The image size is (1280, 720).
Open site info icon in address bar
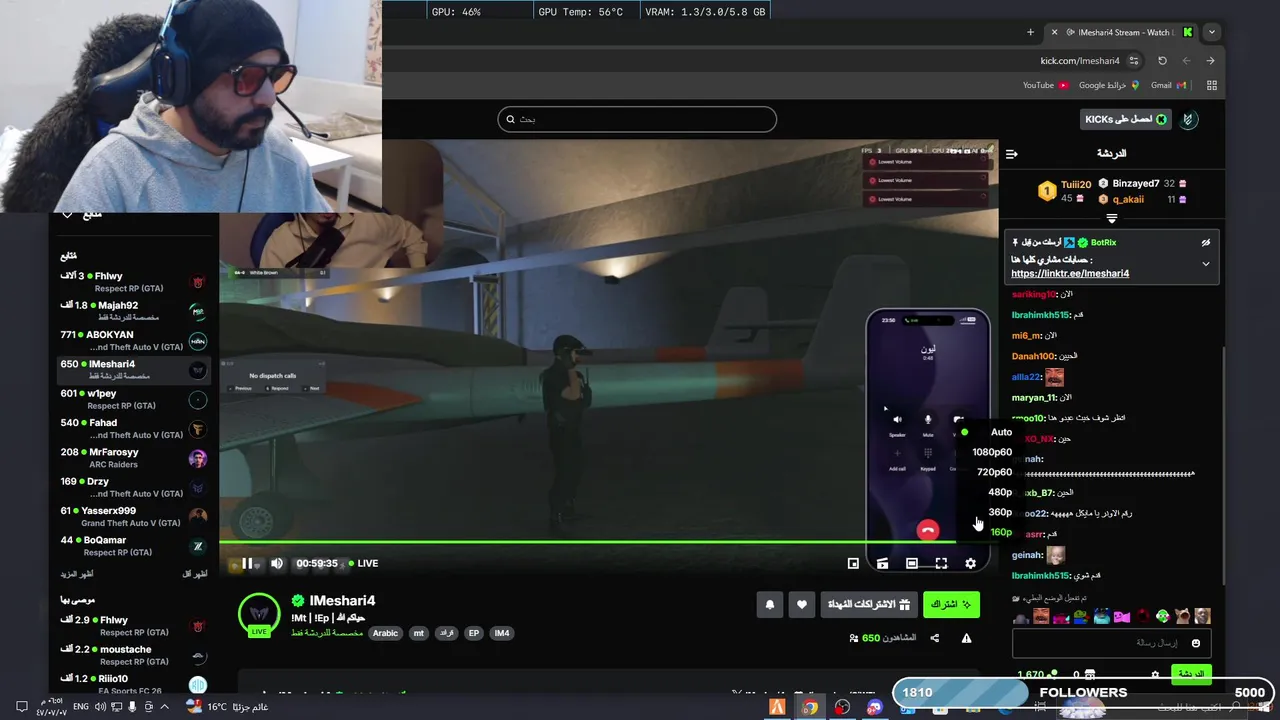pyautogui.click(x=1133, y=61)
